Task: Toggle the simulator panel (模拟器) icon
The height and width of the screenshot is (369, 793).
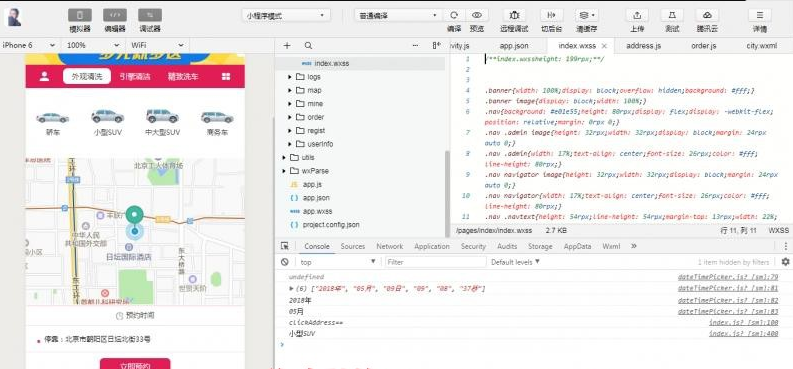Action: pos(80,15)
